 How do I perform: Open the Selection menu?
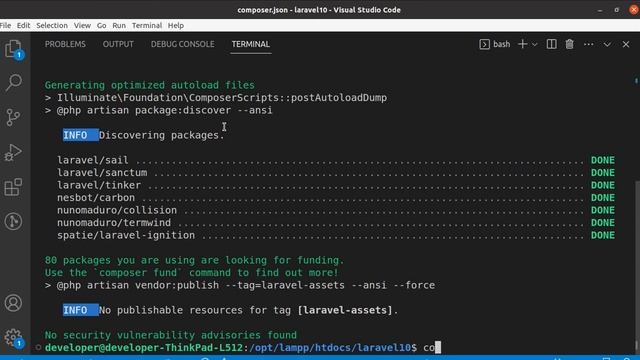[x=52, y=25]
